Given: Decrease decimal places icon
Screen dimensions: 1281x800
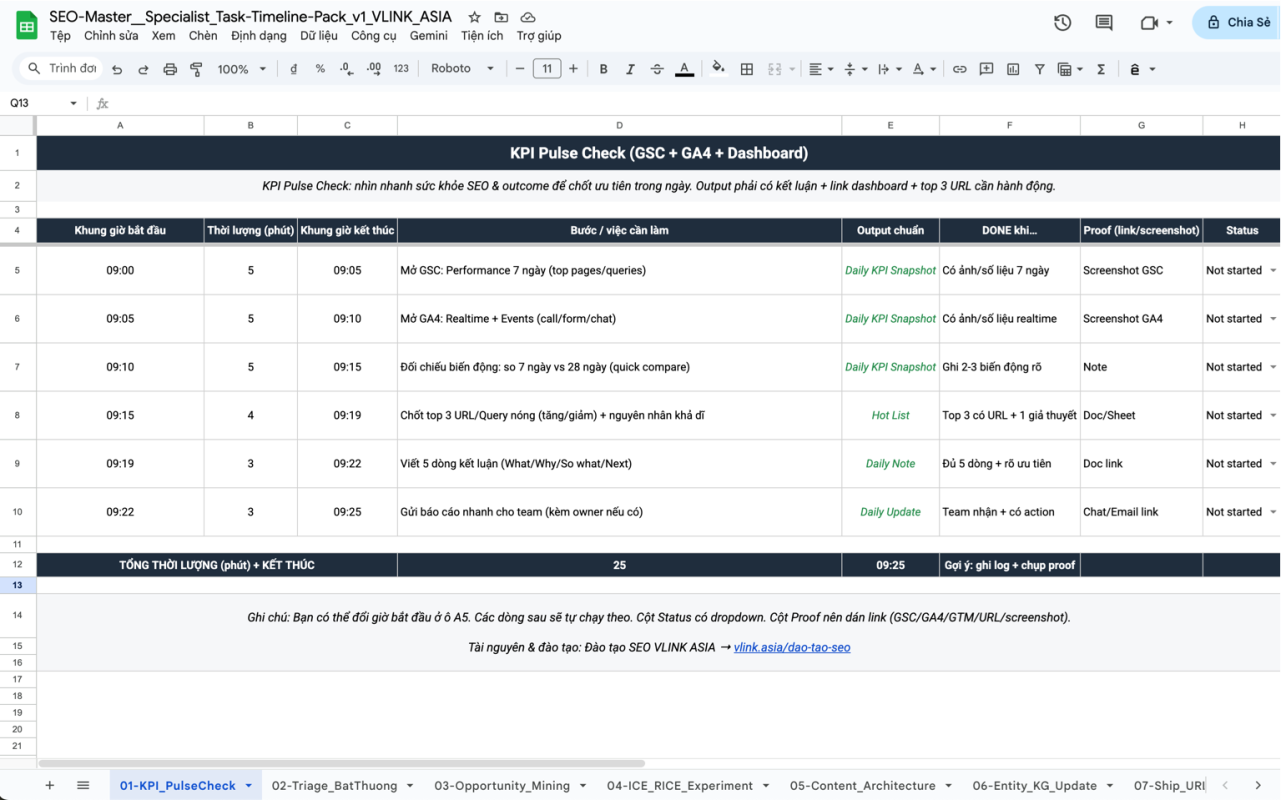Looking at the screenshot, I should pos(346,69).
